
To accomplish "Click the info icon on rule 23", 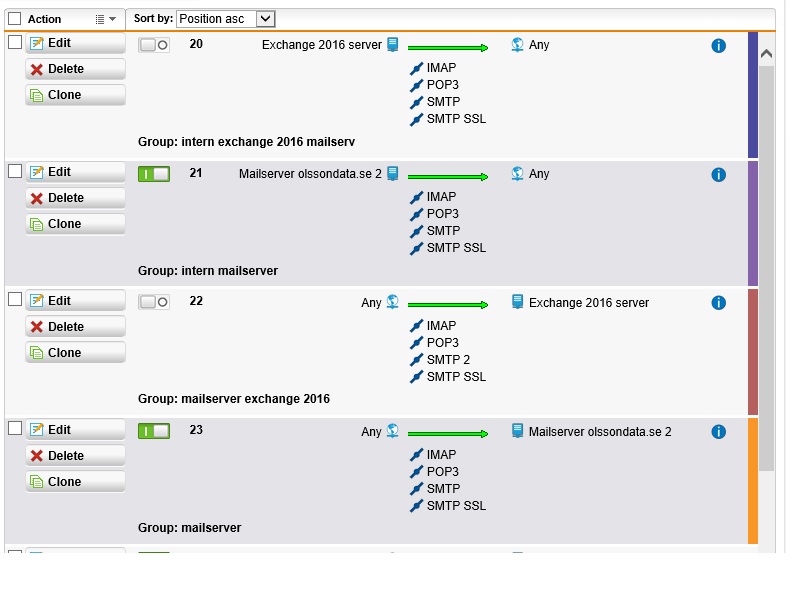I will pos(718,432).
